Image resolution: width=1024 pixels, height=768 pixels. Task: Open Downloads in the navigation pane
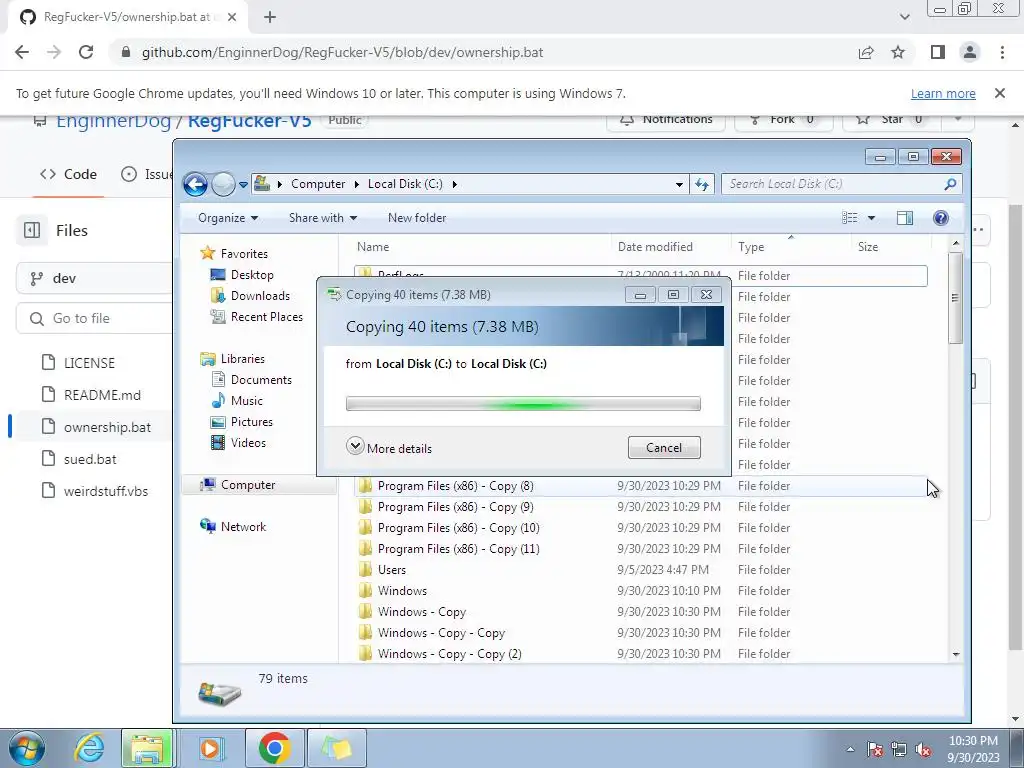[260, 296]
